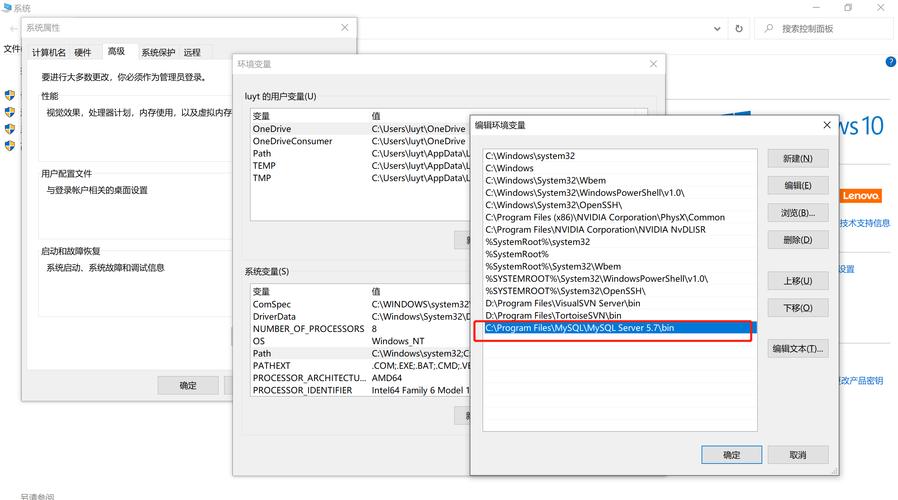Click the refresh icon in address bar
This screenshot has width=898, height=500.
point(739,28)
